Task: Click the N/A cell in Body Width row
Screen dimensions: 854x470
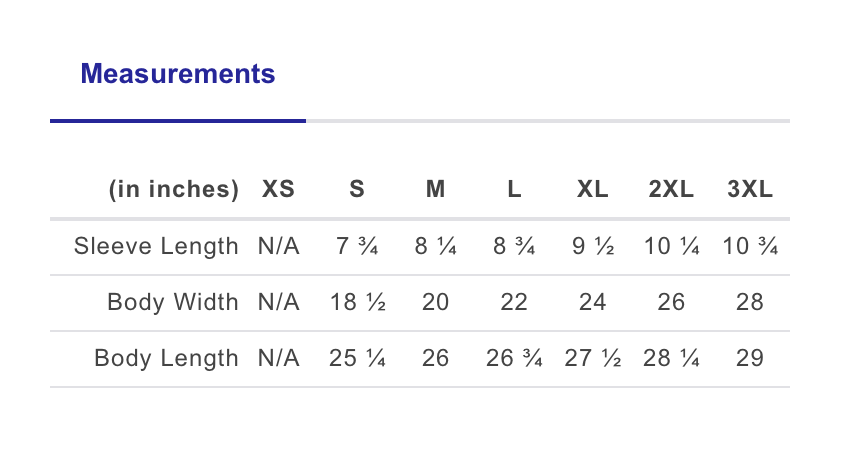Action: 278,302
